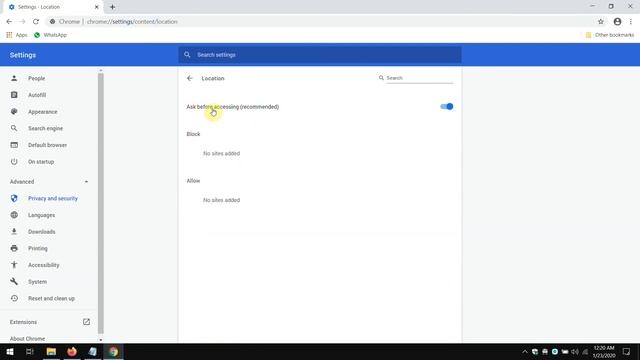Open Reset and clean up section
Screen dimensions: 640x360
click(51, 299)
